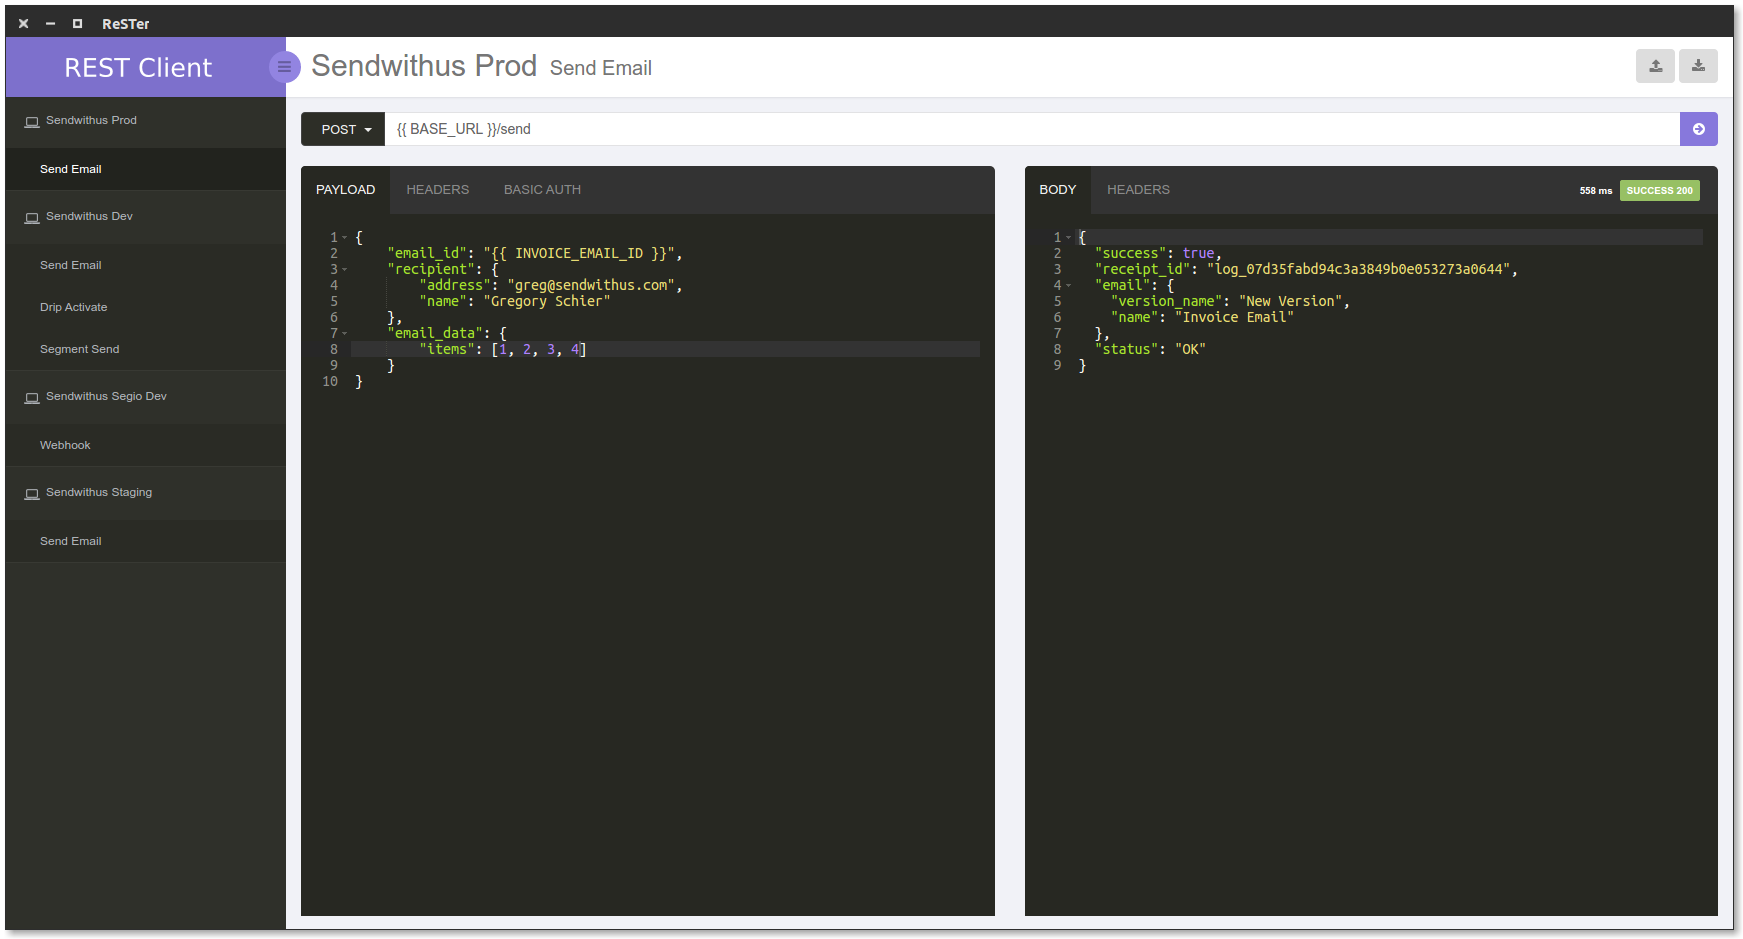Viewport: 1743px width, 939px height.
Task: Collapse the response email block fold arrow
Action: [x=1068, y=286]
